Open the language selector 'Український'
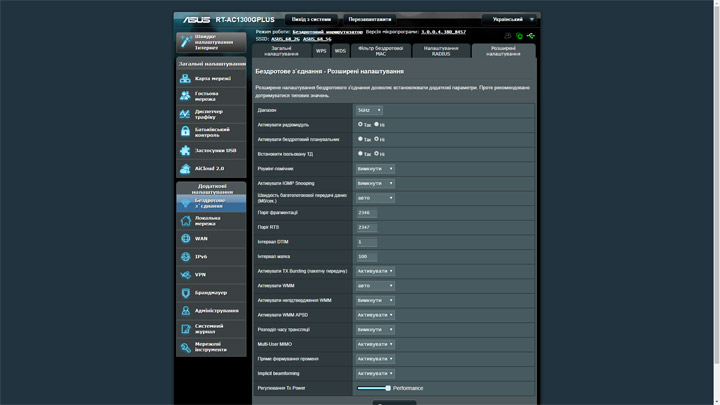Screen dimensions: 720x405 click(x=509, y=19)
